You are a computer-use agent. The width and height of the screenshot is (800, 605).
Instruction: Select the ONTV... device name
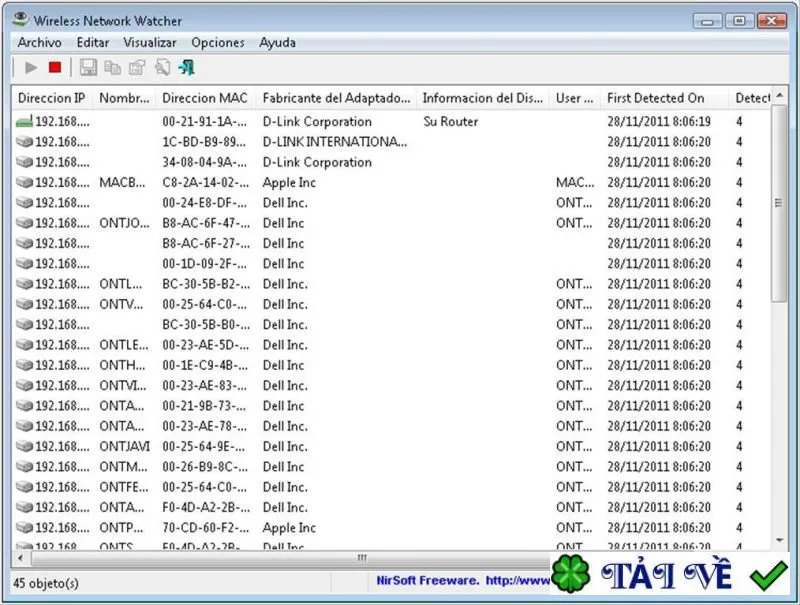[x=121, y=304]
